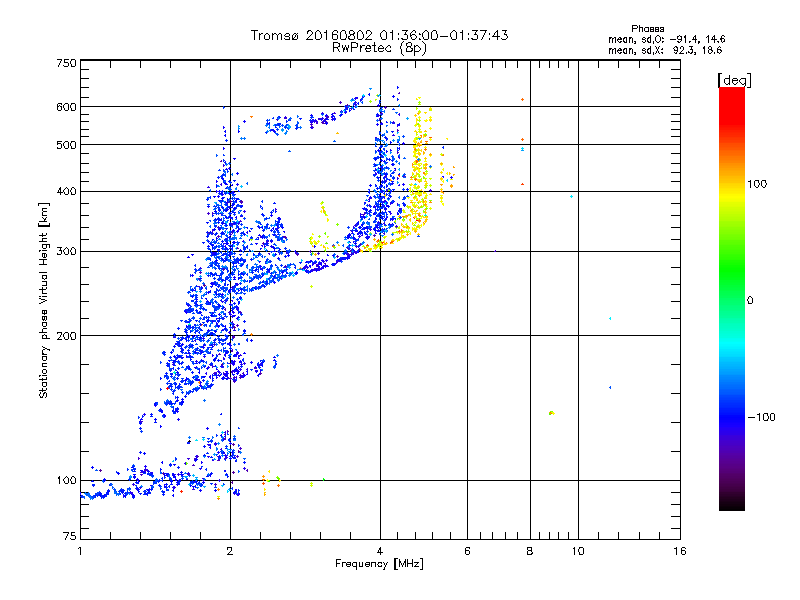The width and height of the screenshot is (800, 600).
Task: Click the x-axis tick label '8'
Action: pos(530,551)
